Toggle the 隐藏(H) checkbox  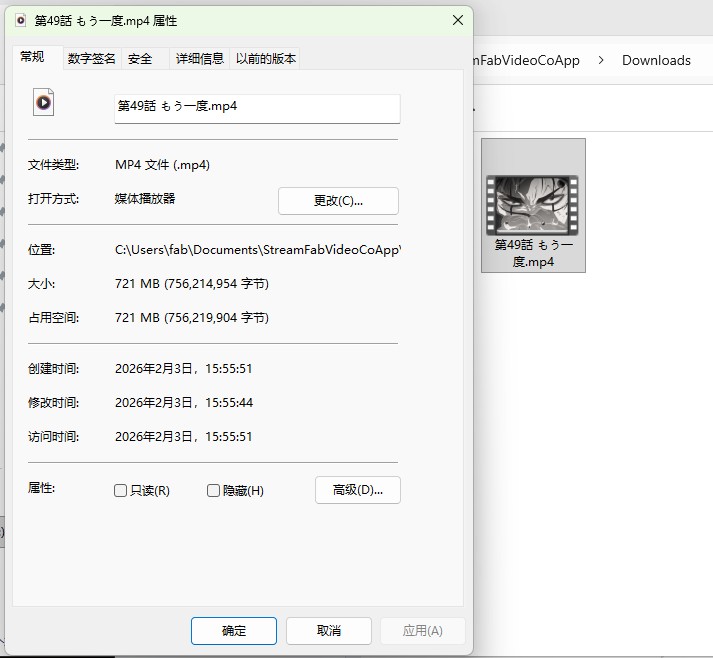pos(213,490)
